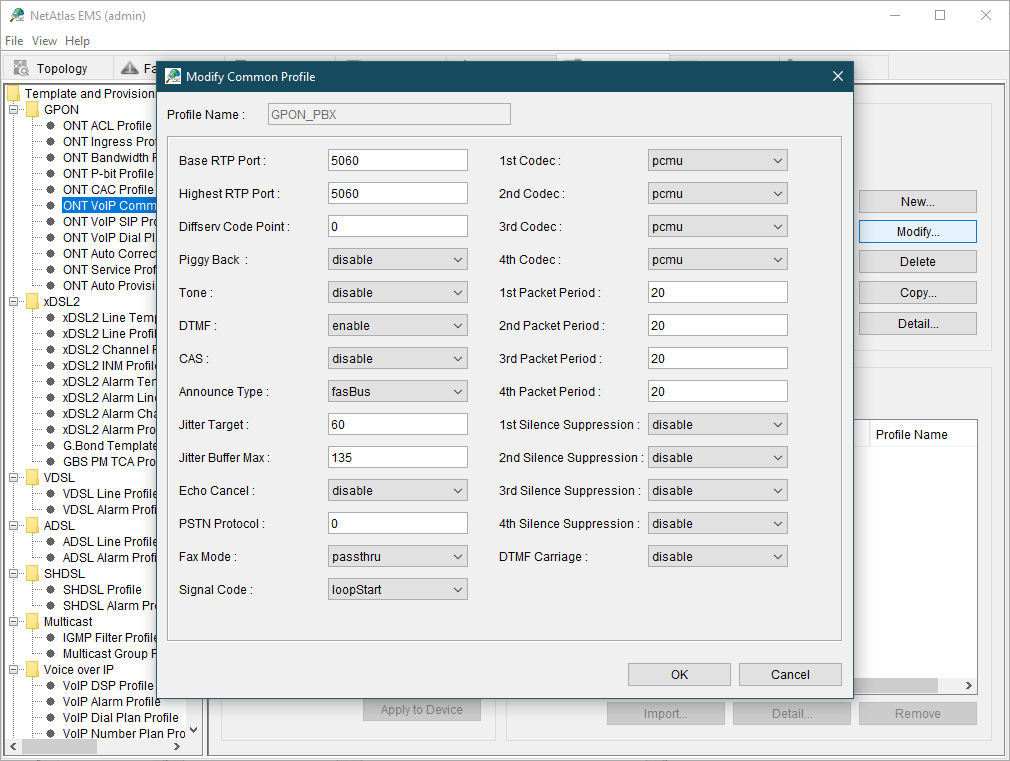Open the 4th Silence Suppression dropdown
Viewport: 1010px width, 761px height.
coord(718,524)
